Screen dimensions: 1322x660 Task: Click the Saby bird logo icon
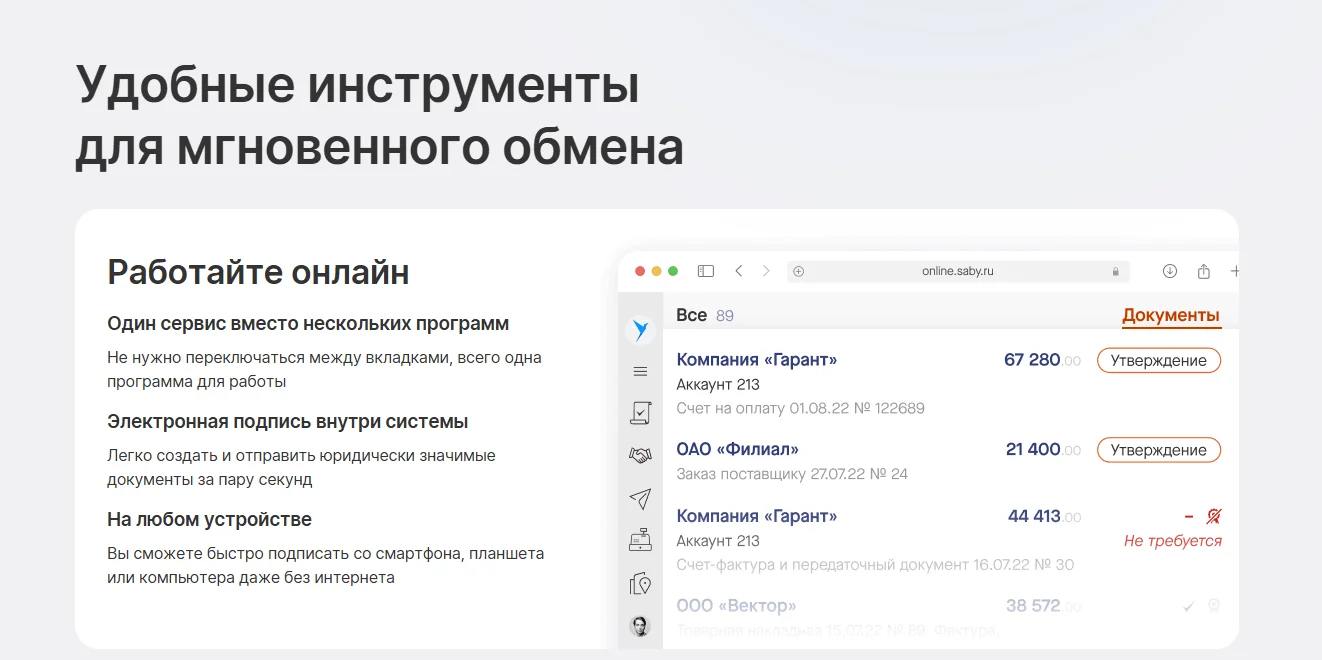(640, 330)
